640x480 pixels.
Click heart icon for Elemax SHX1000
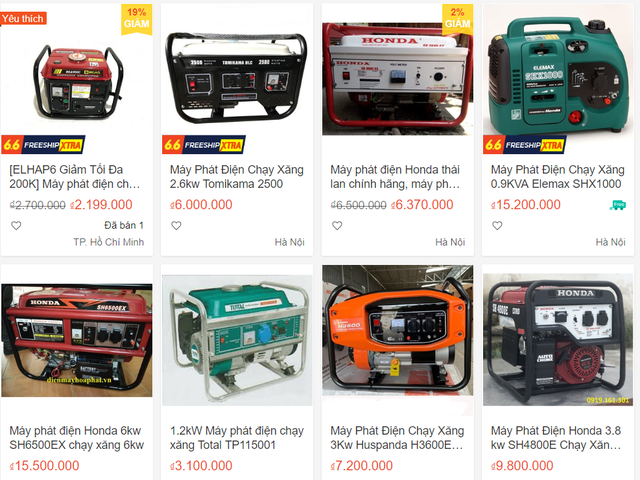(497, 225)
